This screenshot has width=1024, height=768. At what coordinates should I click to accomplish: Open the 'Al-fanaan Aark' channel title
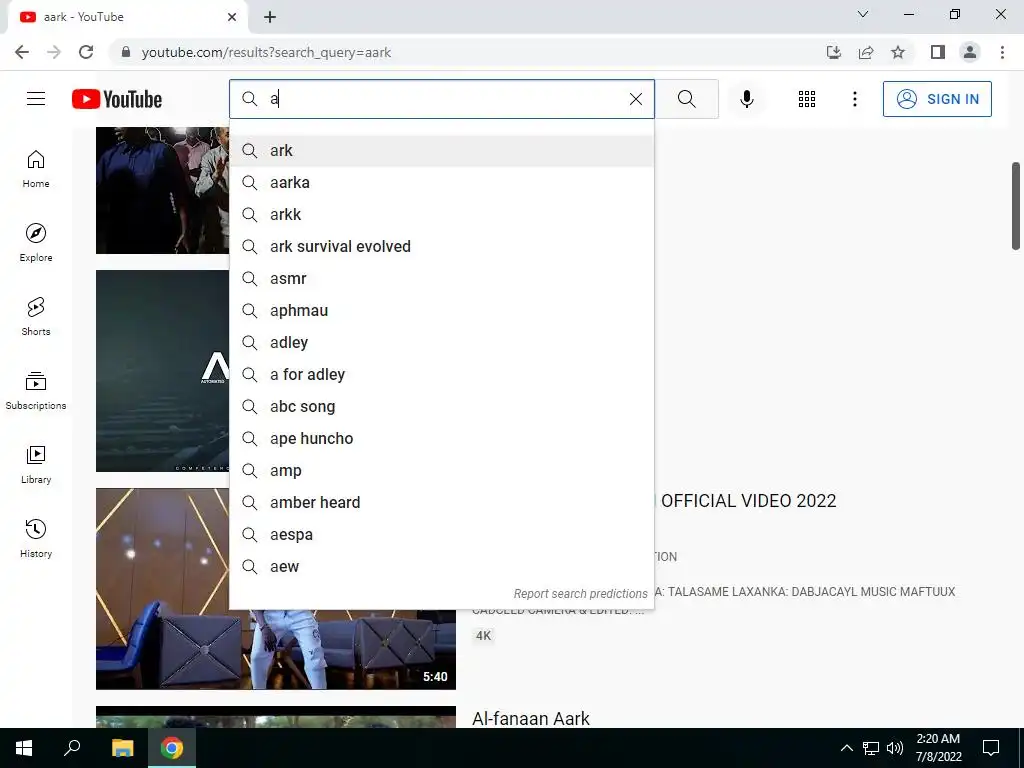531,718
